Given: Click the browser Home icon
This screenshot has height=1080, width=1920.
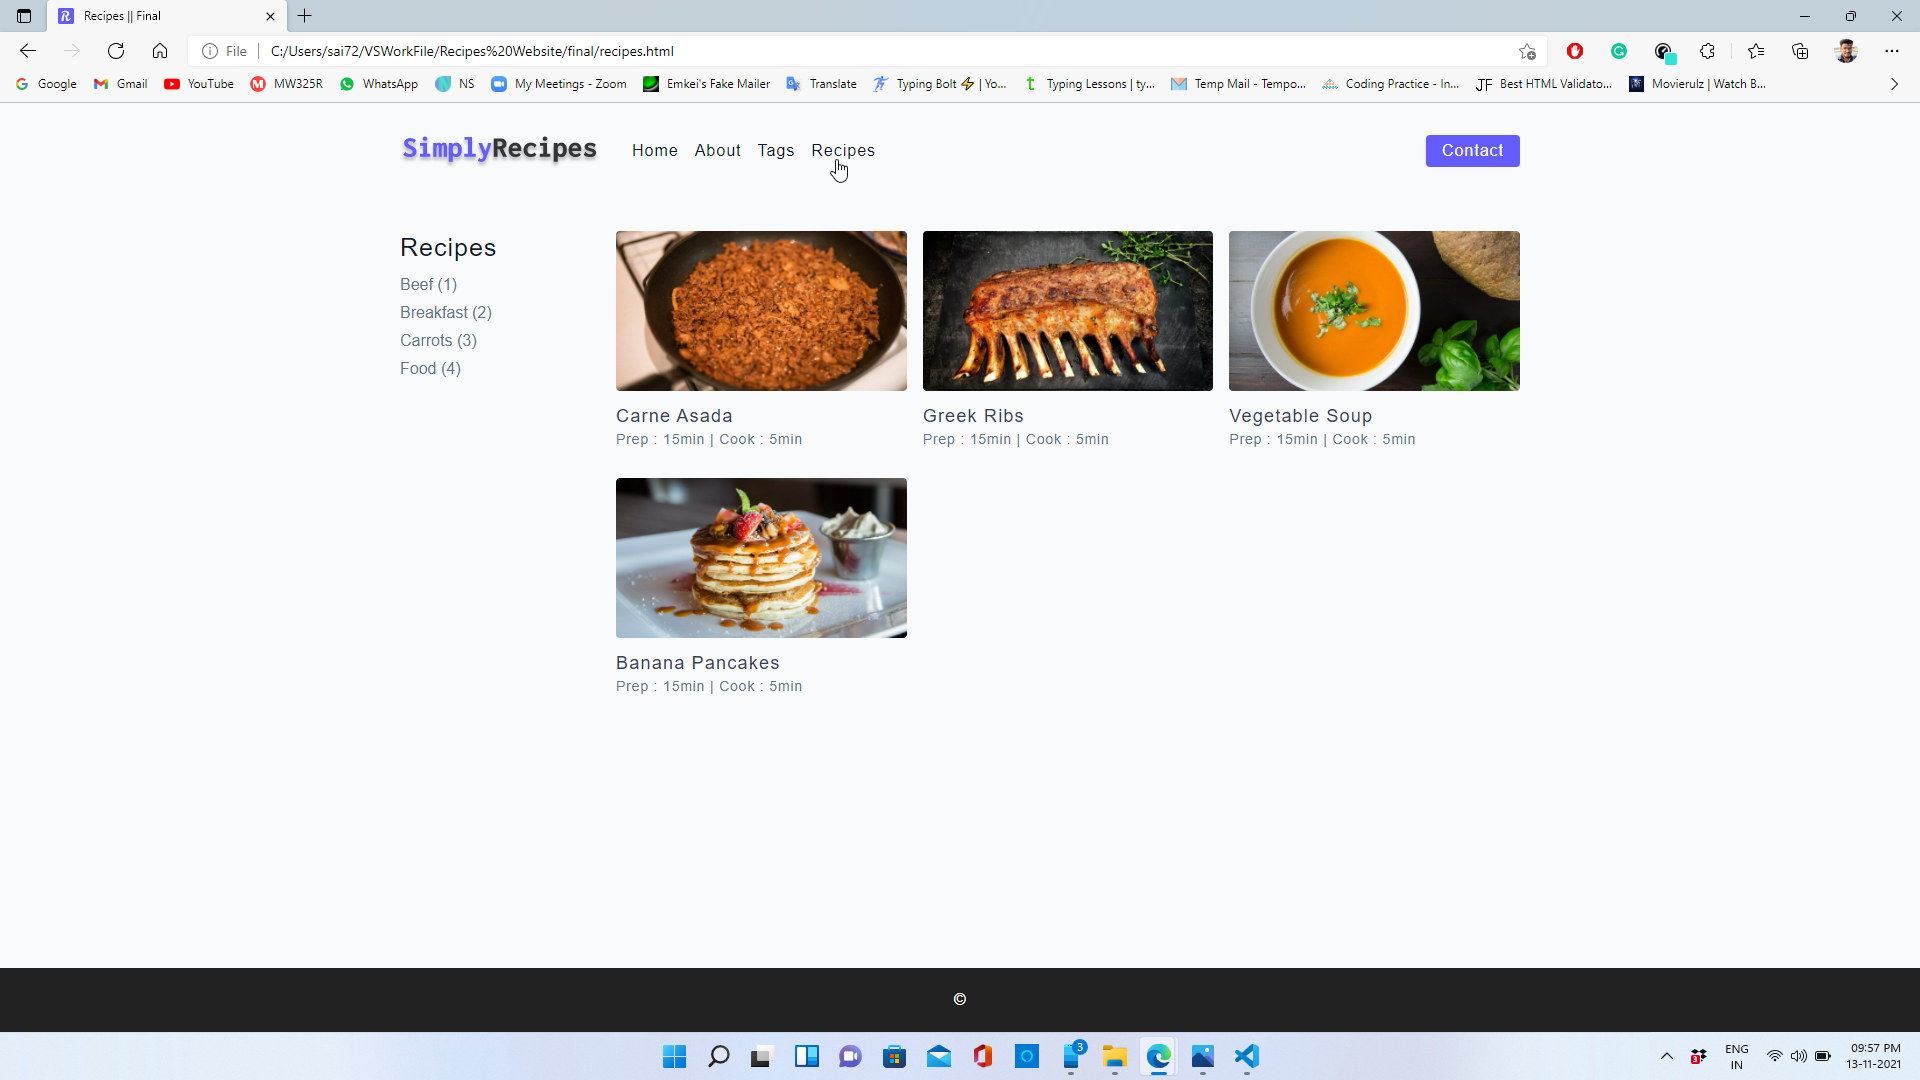Looking at the screenshot, I should point(160,51).
